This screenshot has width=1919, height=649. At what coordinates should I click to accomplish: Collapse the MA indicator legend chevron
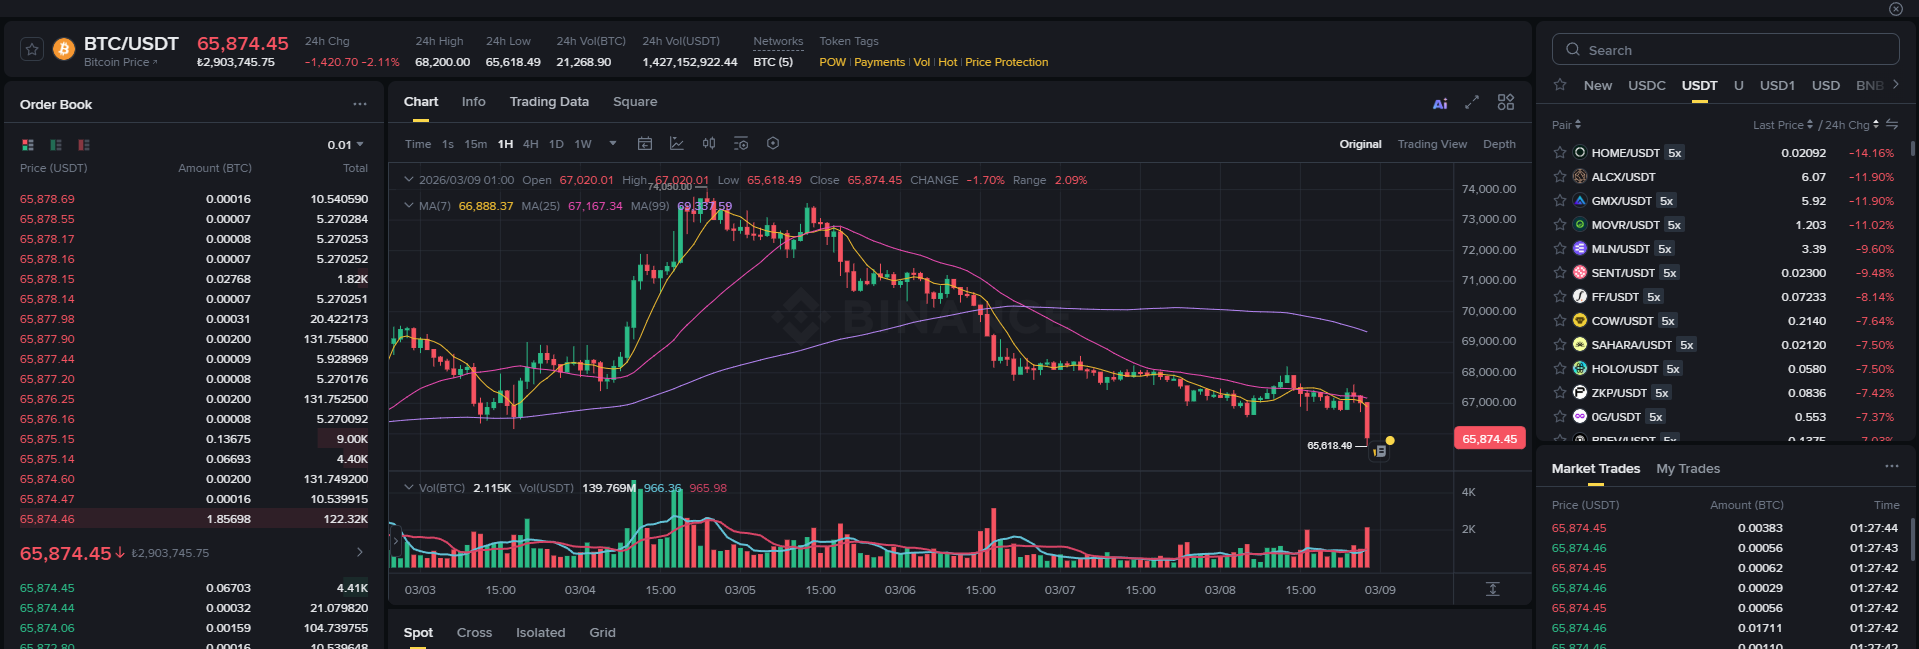click(408, 205)
